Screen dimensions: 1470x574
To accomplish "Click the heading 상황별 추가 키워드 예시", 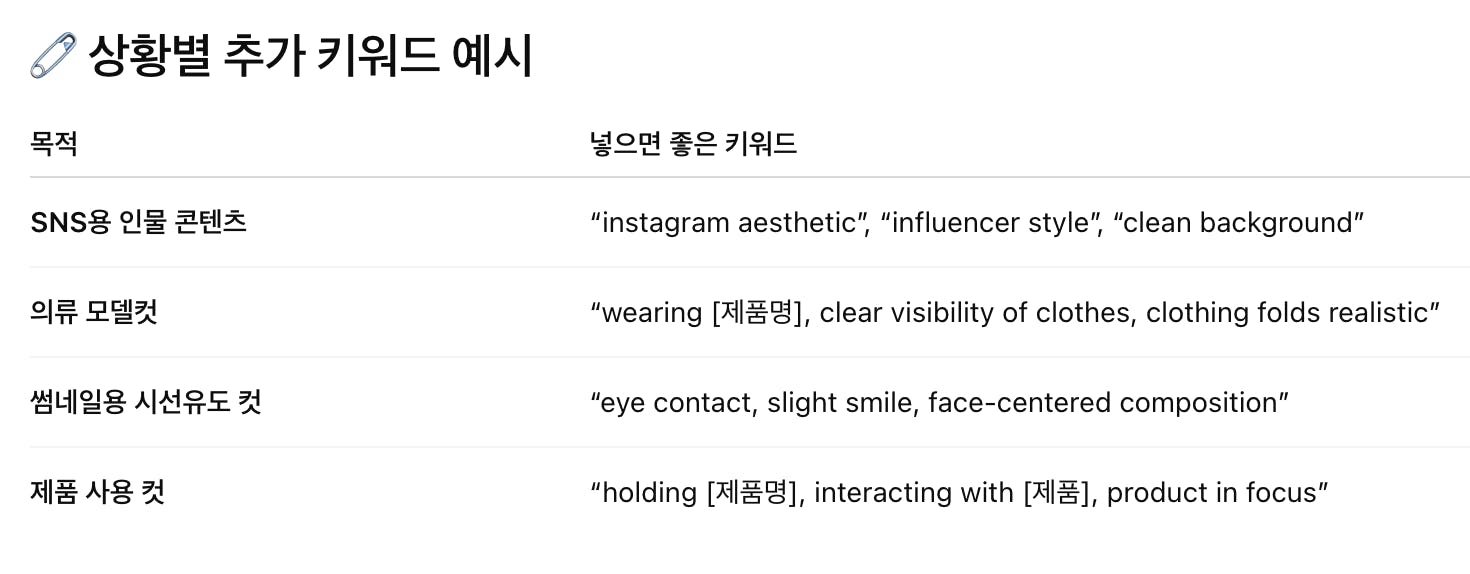I will (310, 56).
